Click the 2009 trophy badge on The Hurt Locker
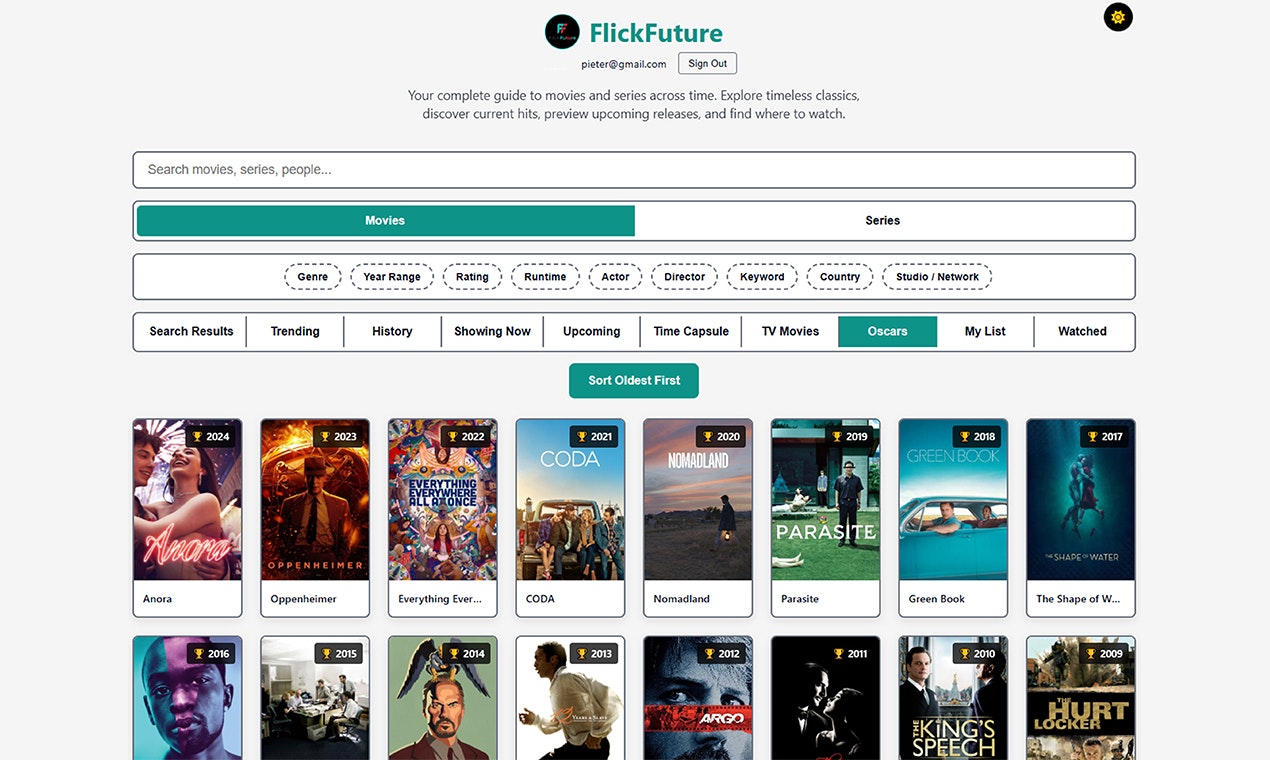 (x=1104, y=652)
